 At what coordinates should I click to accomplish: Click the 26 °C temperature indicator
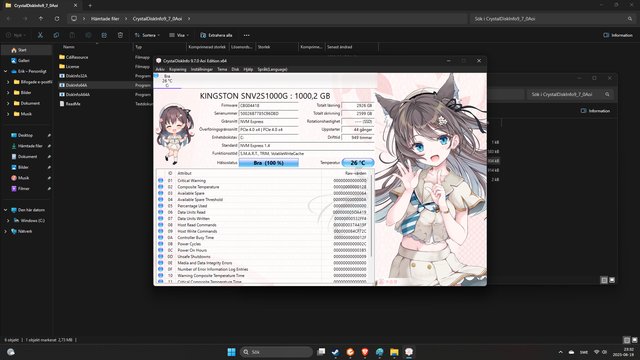coord(358,163)
